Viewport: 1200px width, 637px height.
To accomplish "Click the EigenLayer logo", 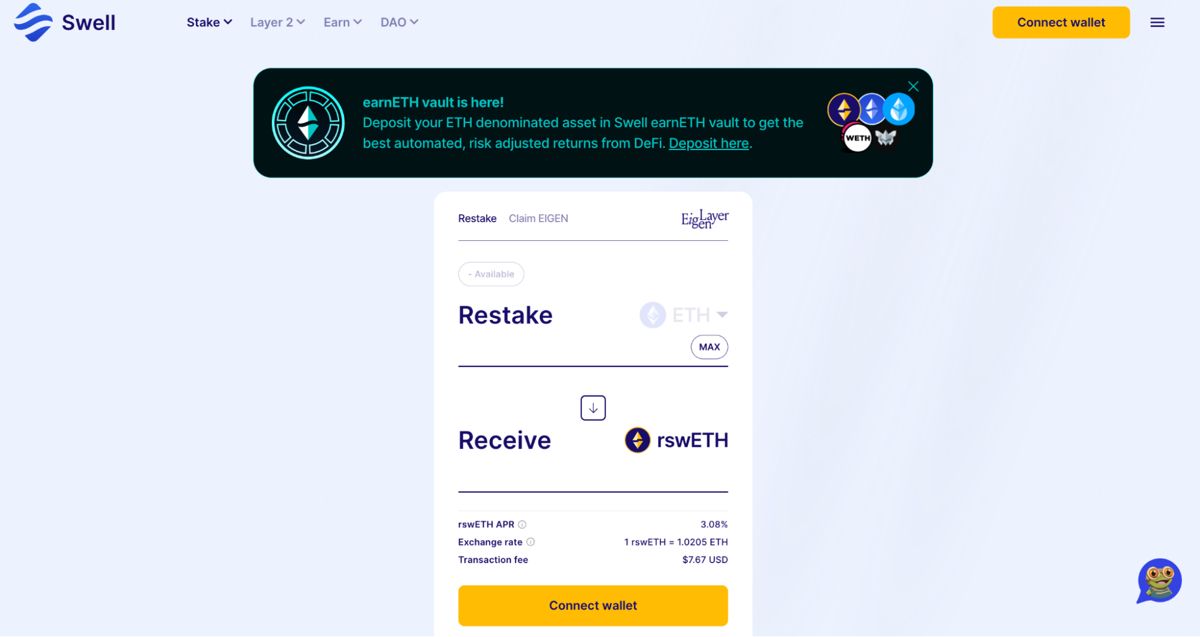I will point(705,219).
